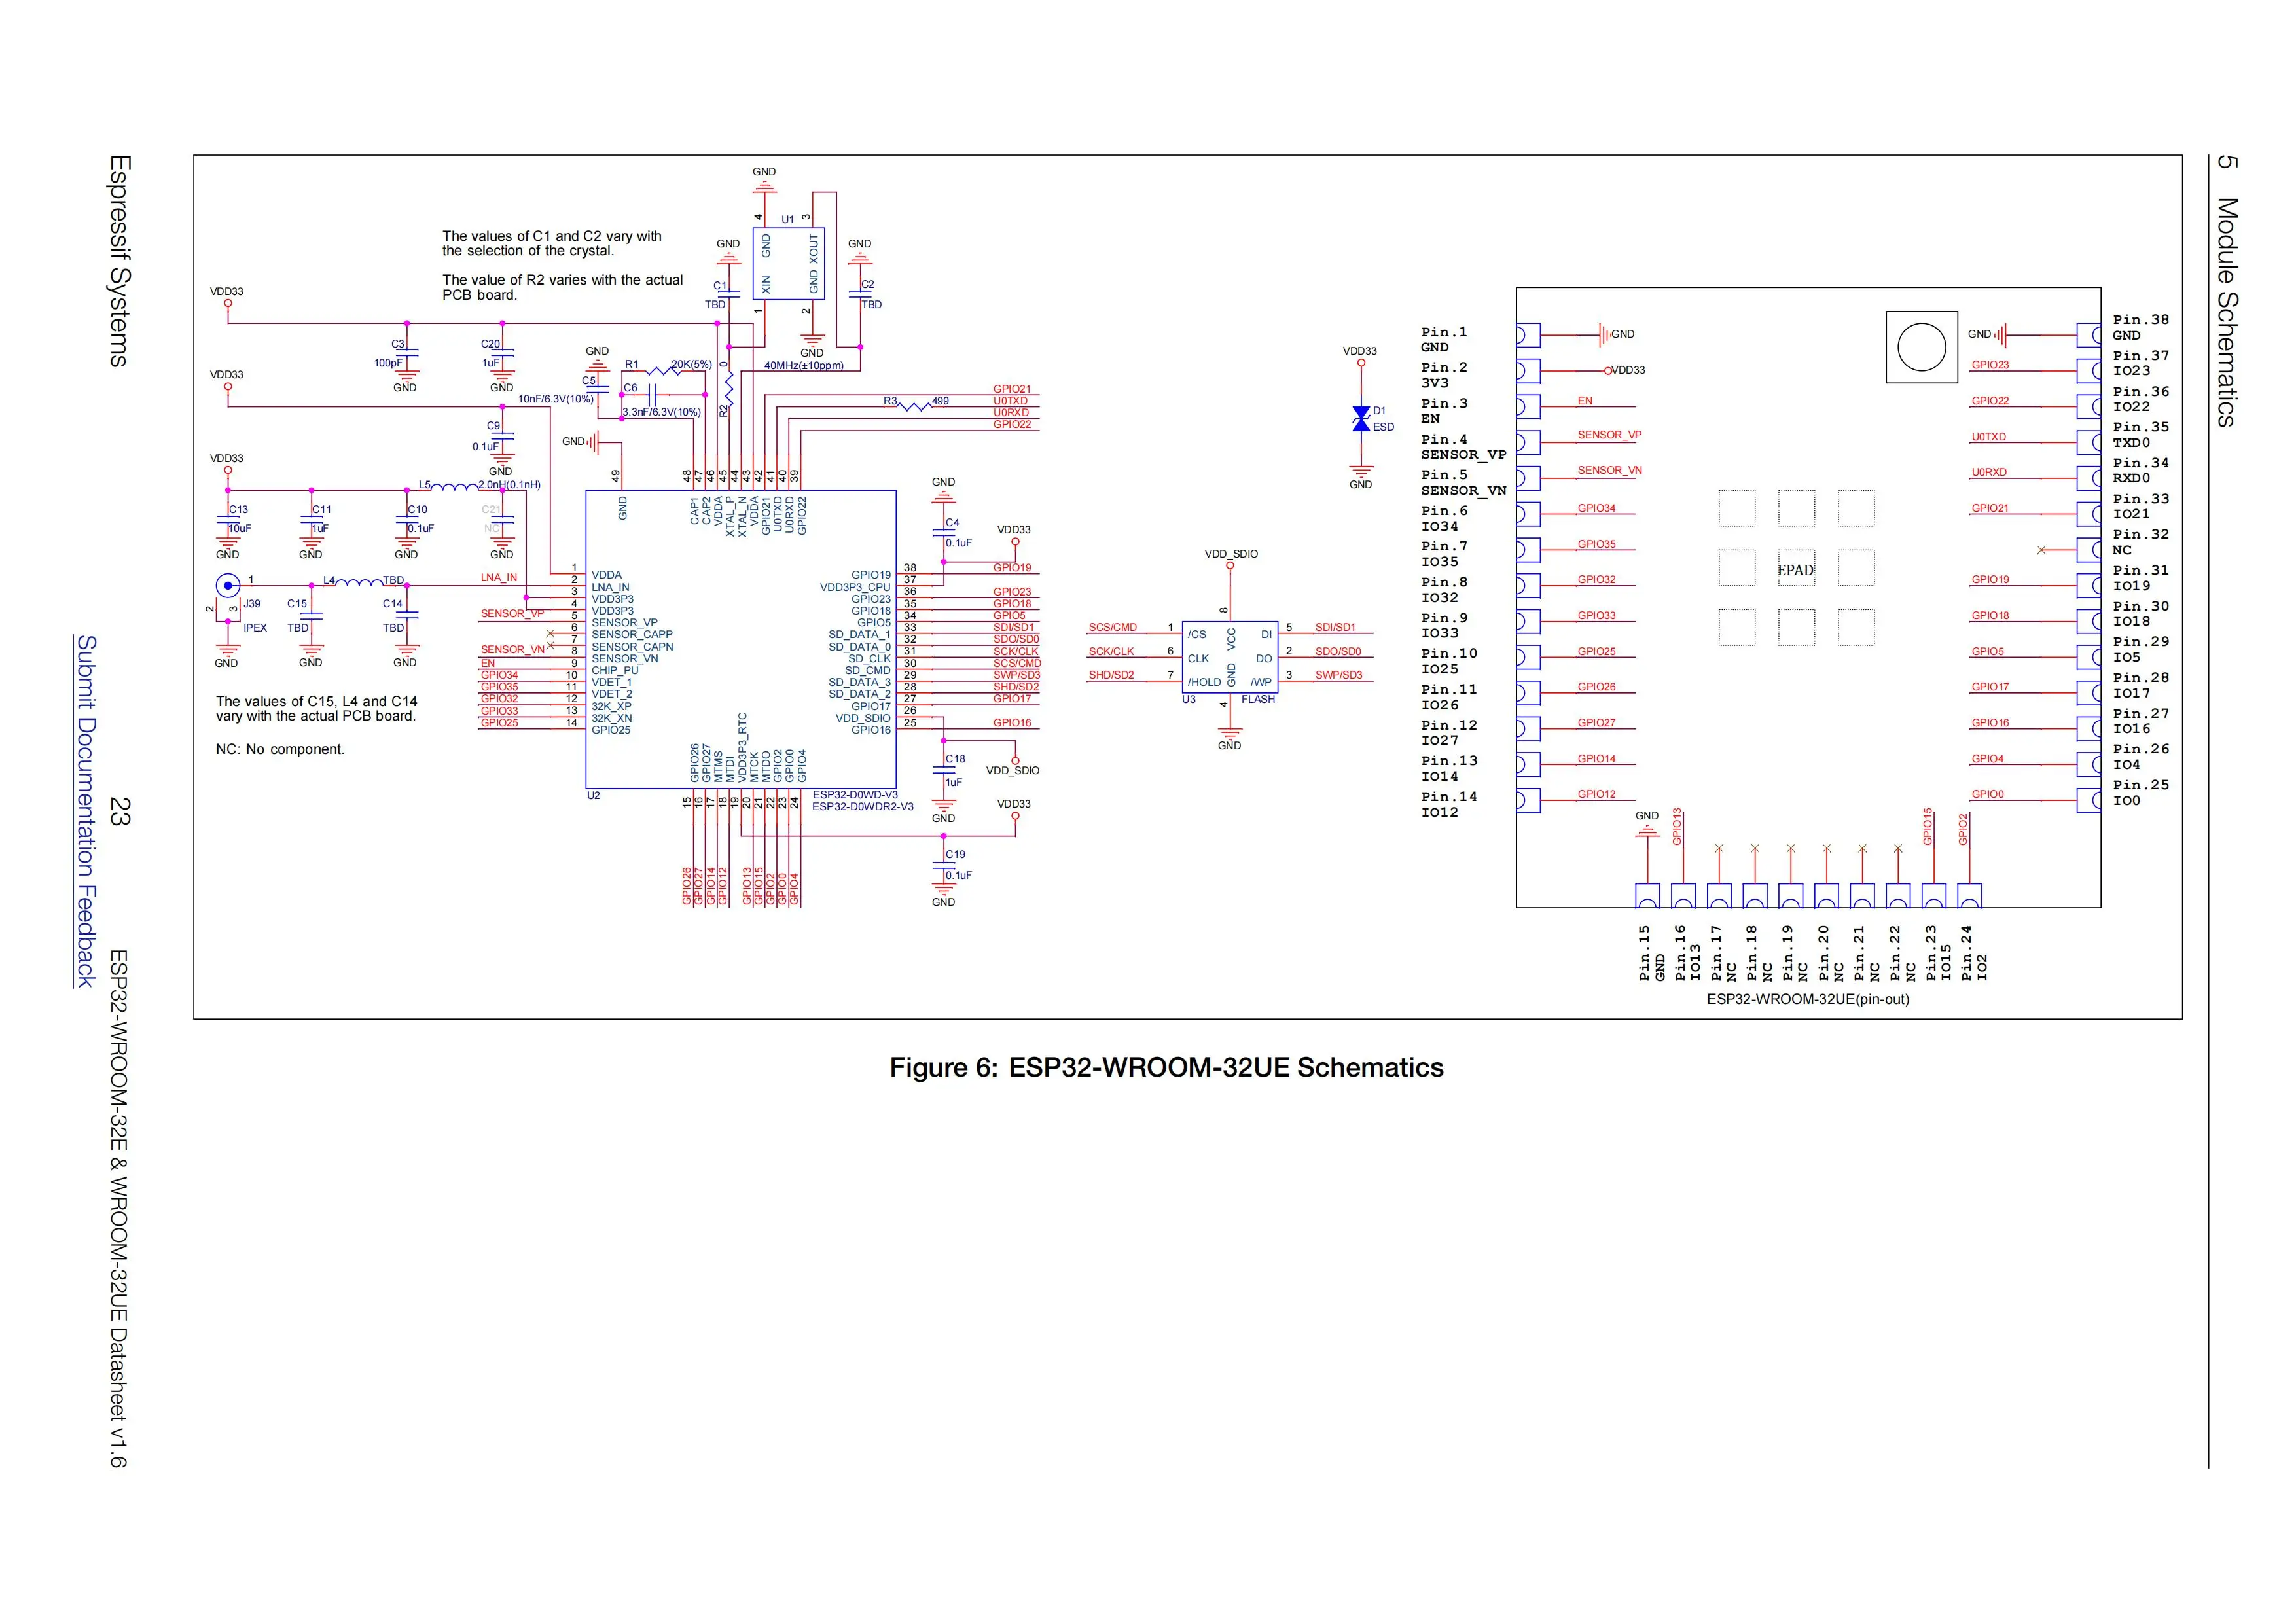
Task: Click the C13 10uF capacitor
Action: tap(228, 520)
